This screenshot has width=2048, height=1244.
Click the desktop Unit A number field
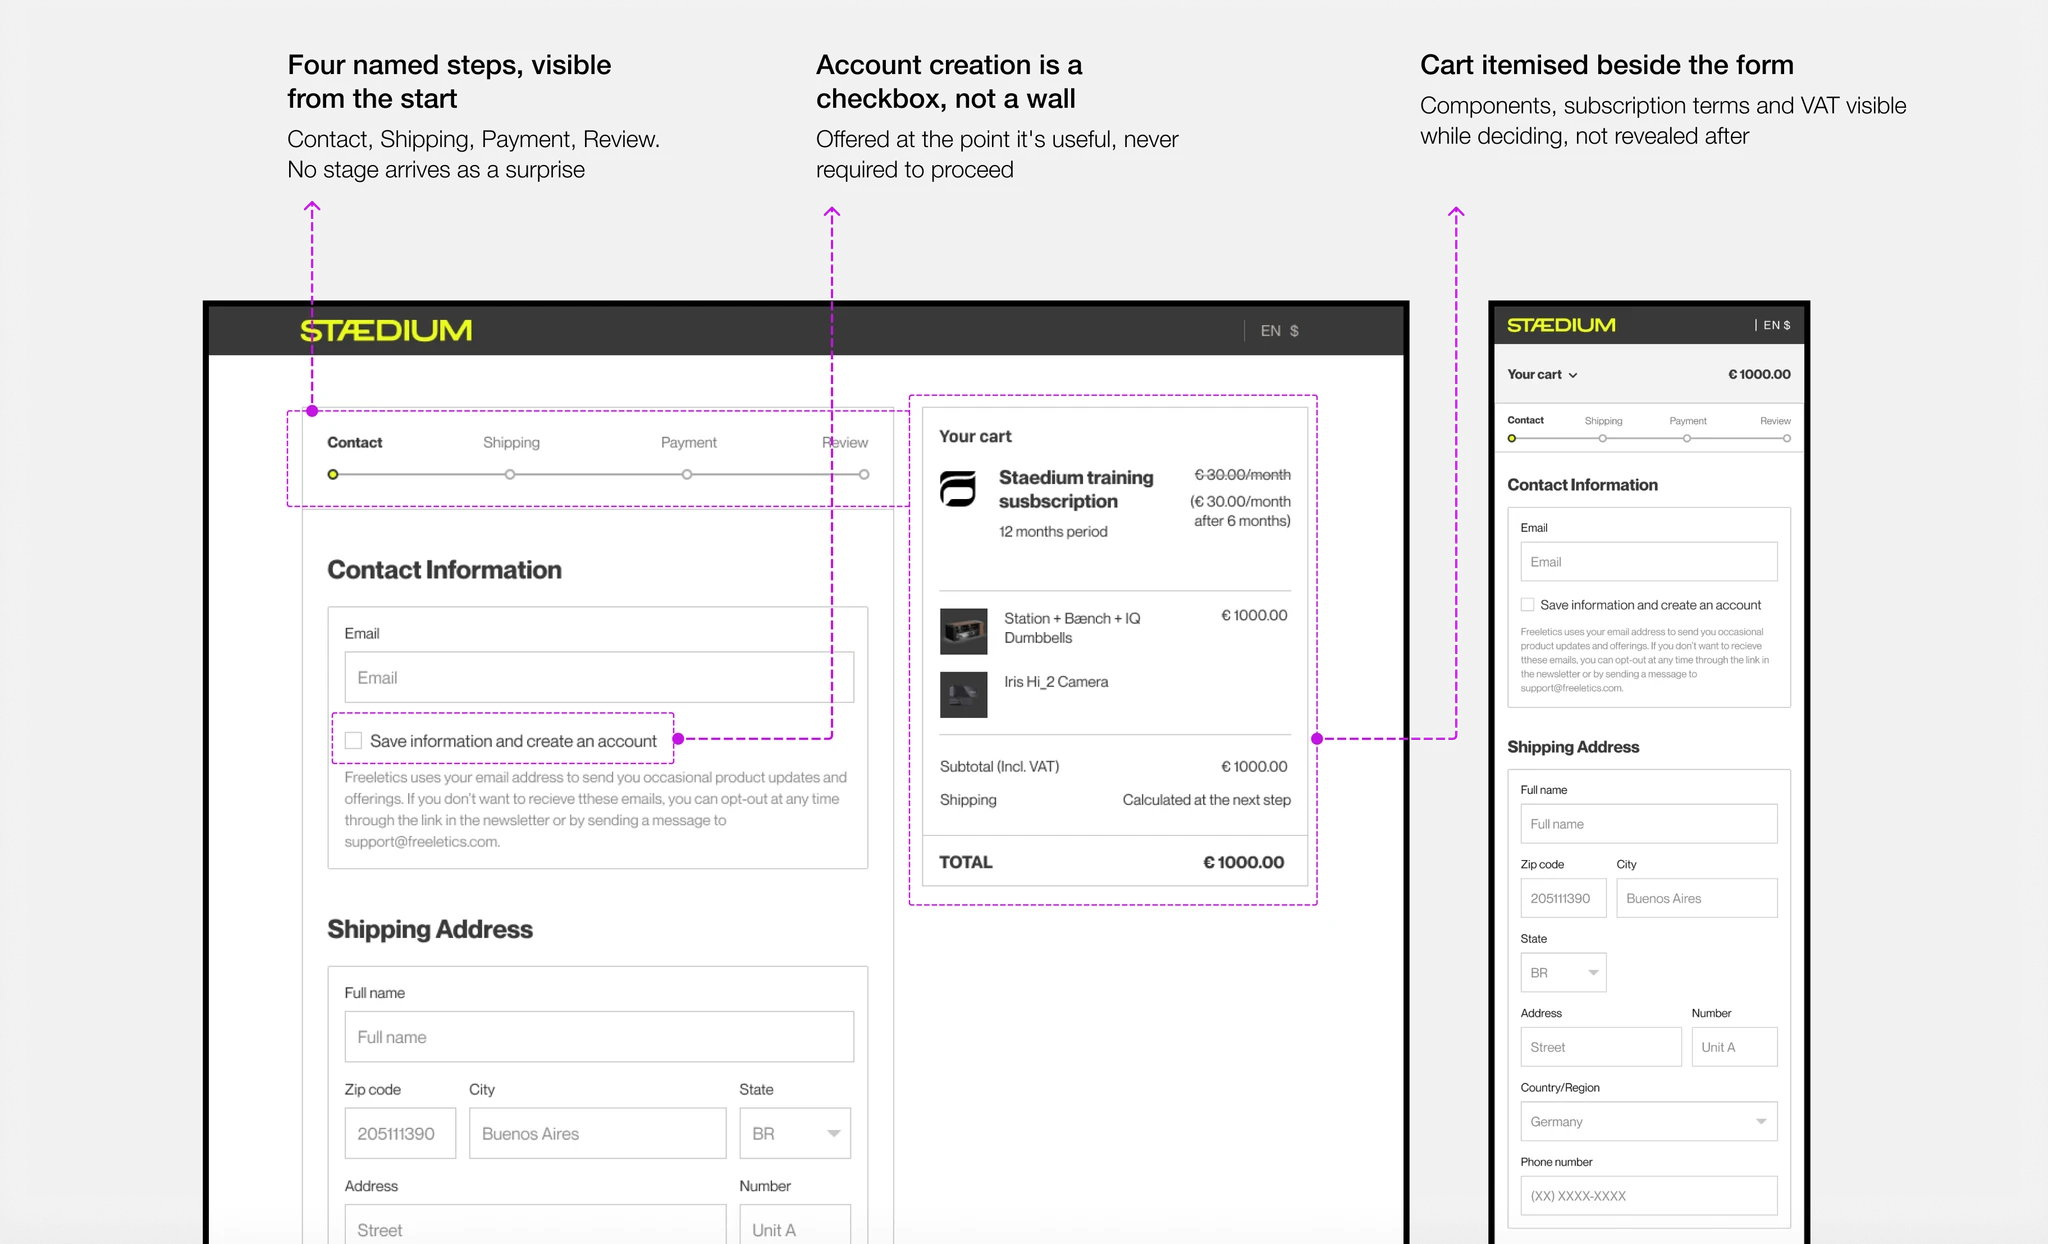795,1226
